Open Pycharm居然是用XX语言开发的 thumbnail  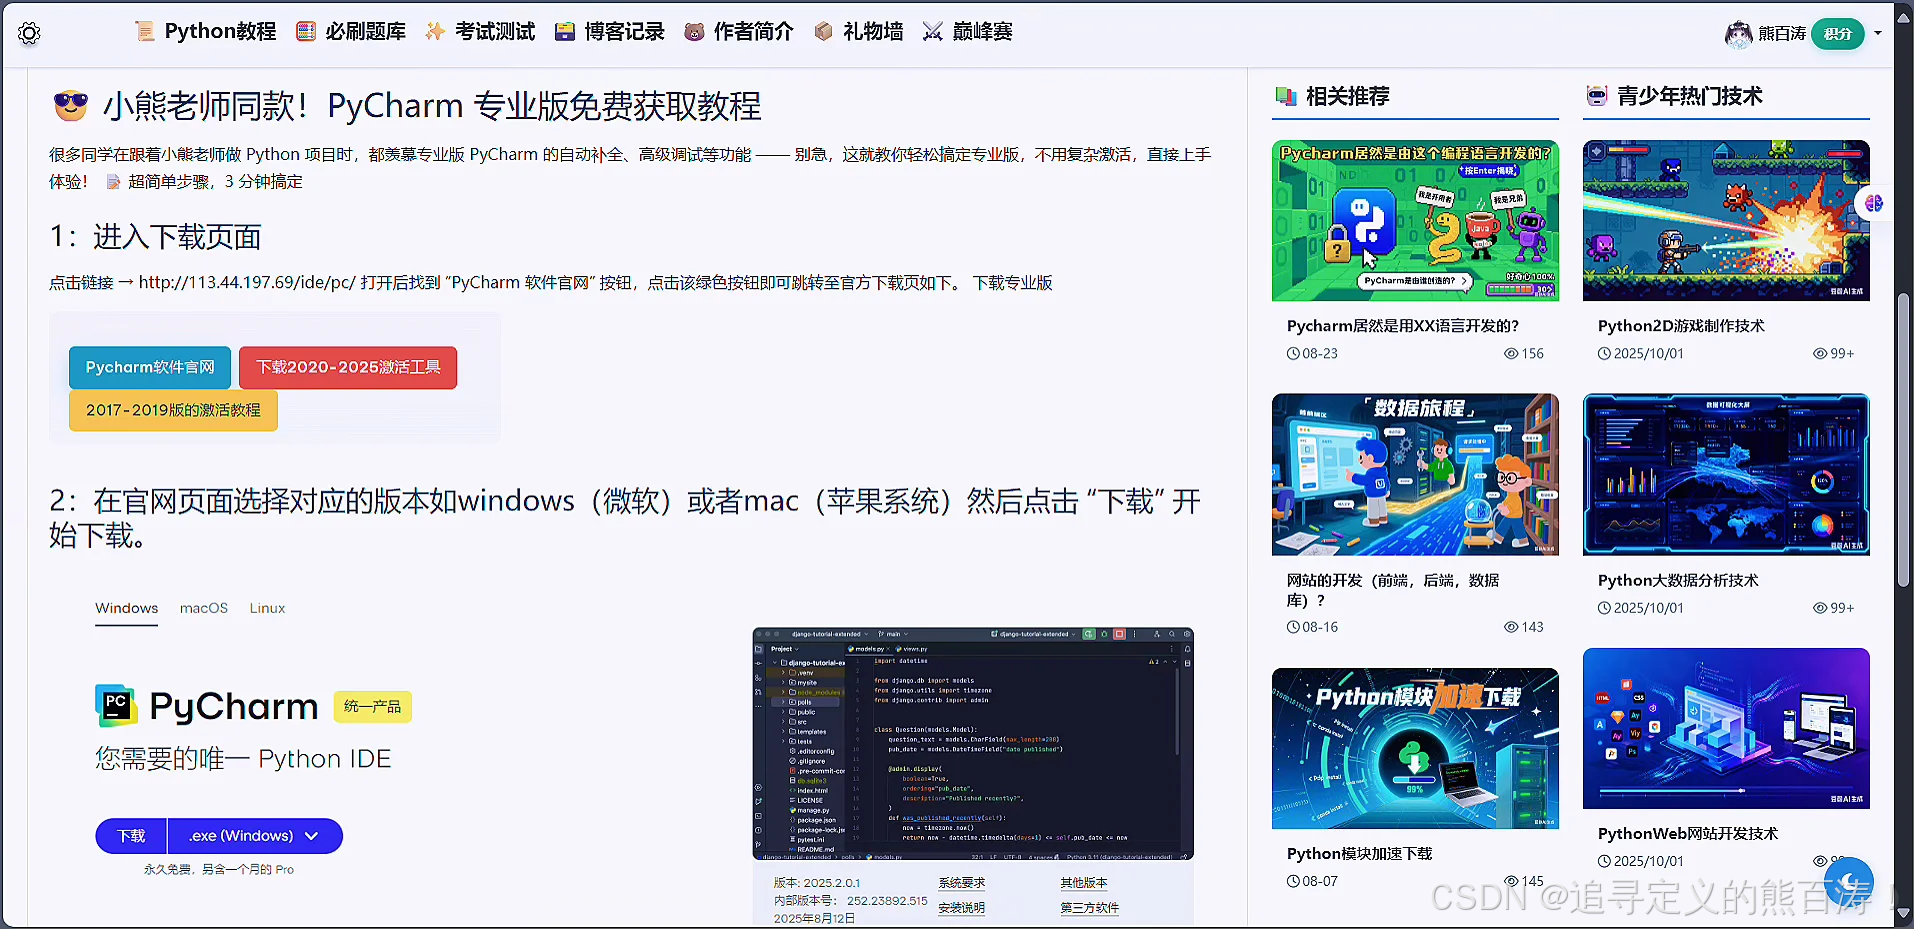click(x=1415, y=221)
